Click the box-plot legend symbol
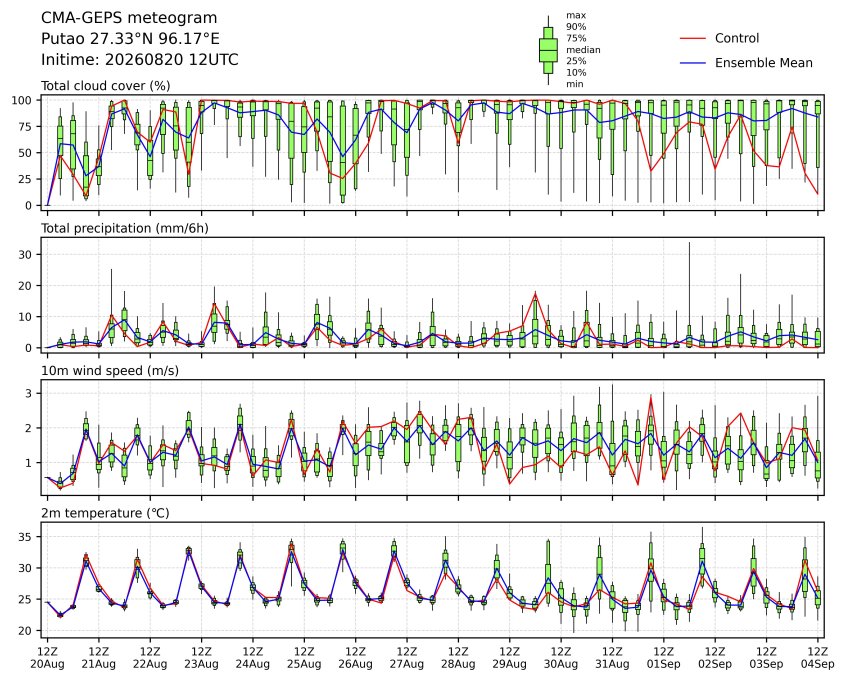The image size is (846, 681). point(548,50)
